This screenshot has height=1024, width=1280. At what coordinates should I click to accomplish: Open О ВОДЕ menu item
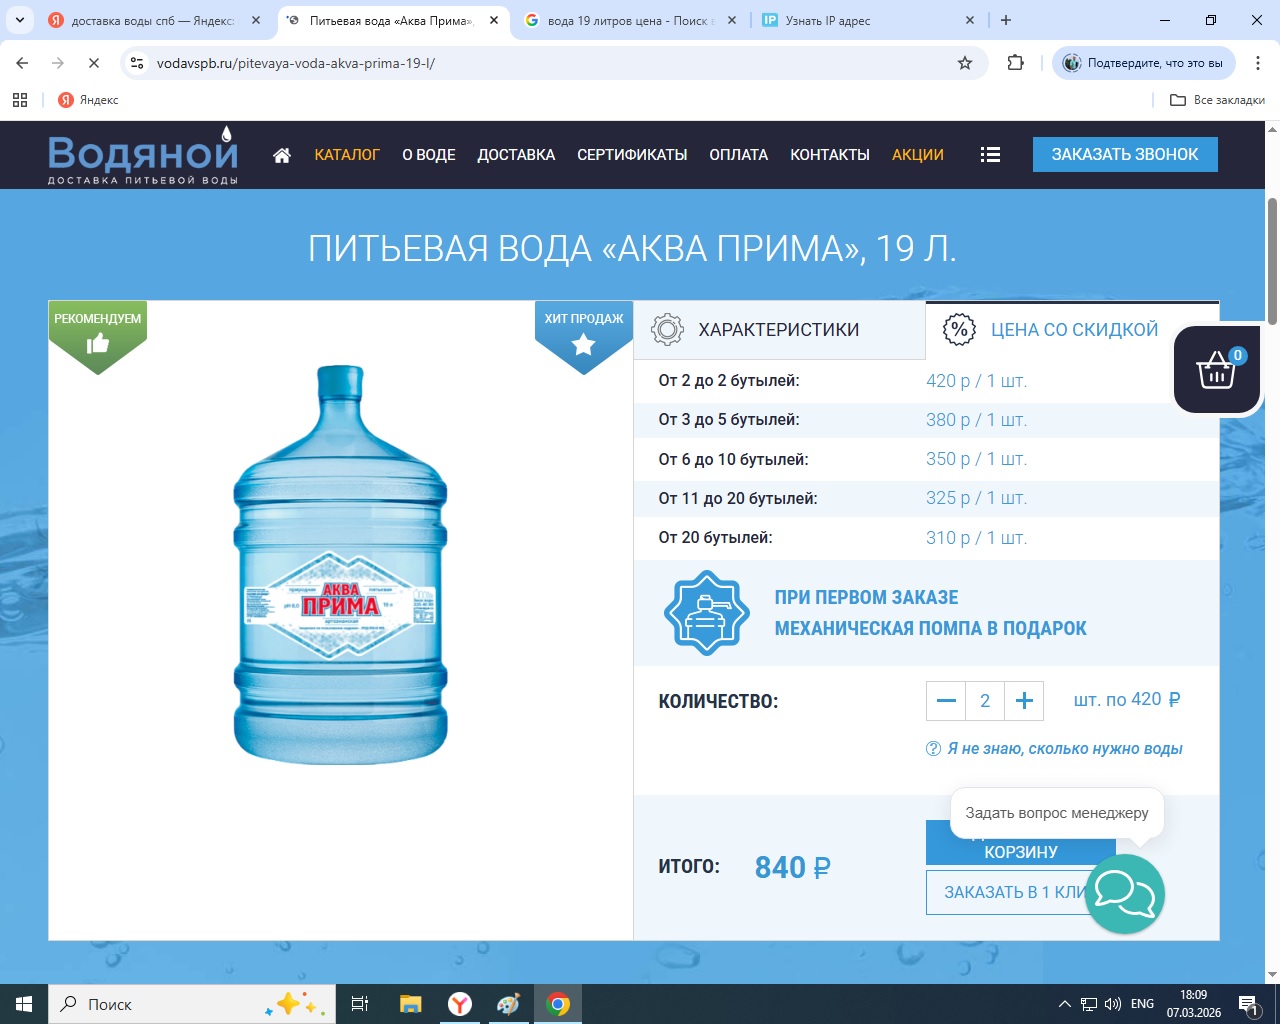pos(429,155)
